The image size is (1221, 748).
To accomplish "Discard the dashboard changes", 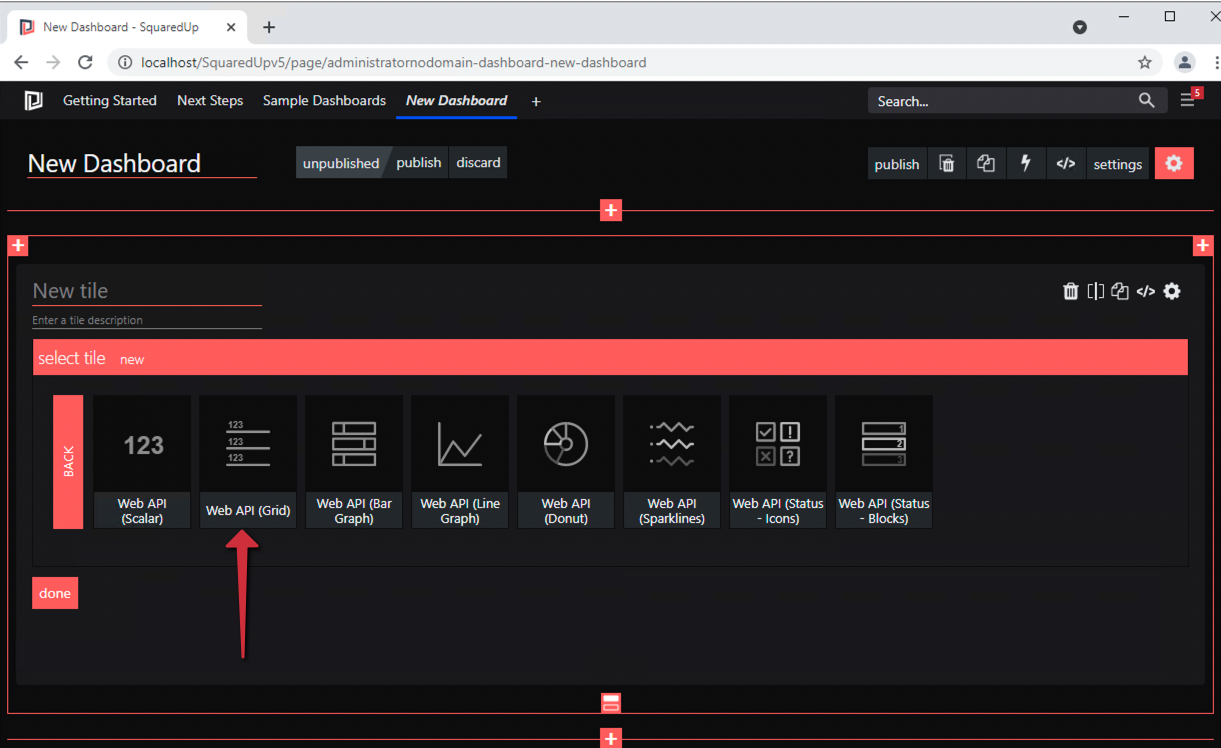I will tap(478, 162).
